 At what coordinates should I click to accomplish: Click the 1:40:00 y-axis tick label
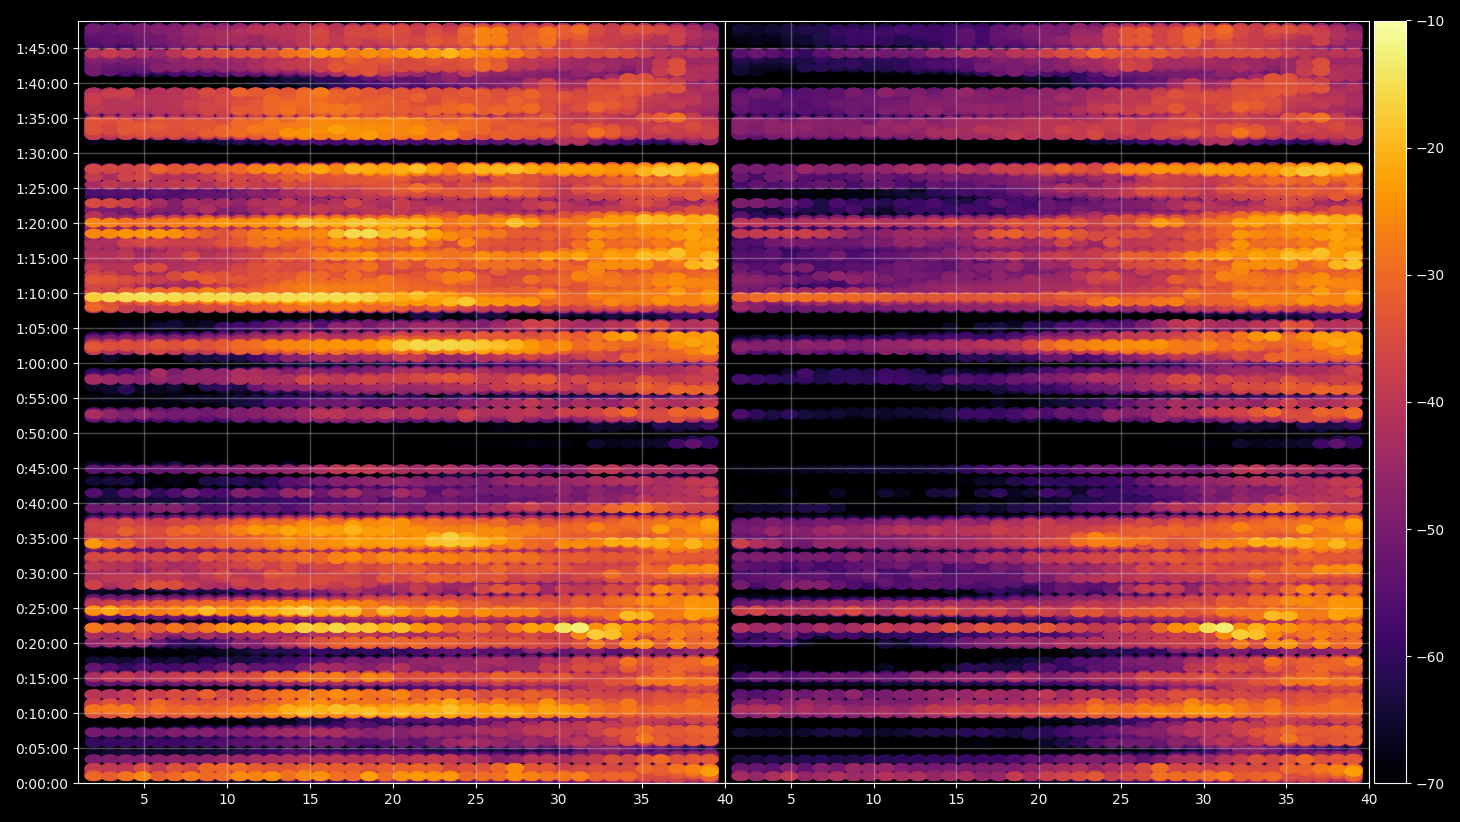tap(42, 84)
